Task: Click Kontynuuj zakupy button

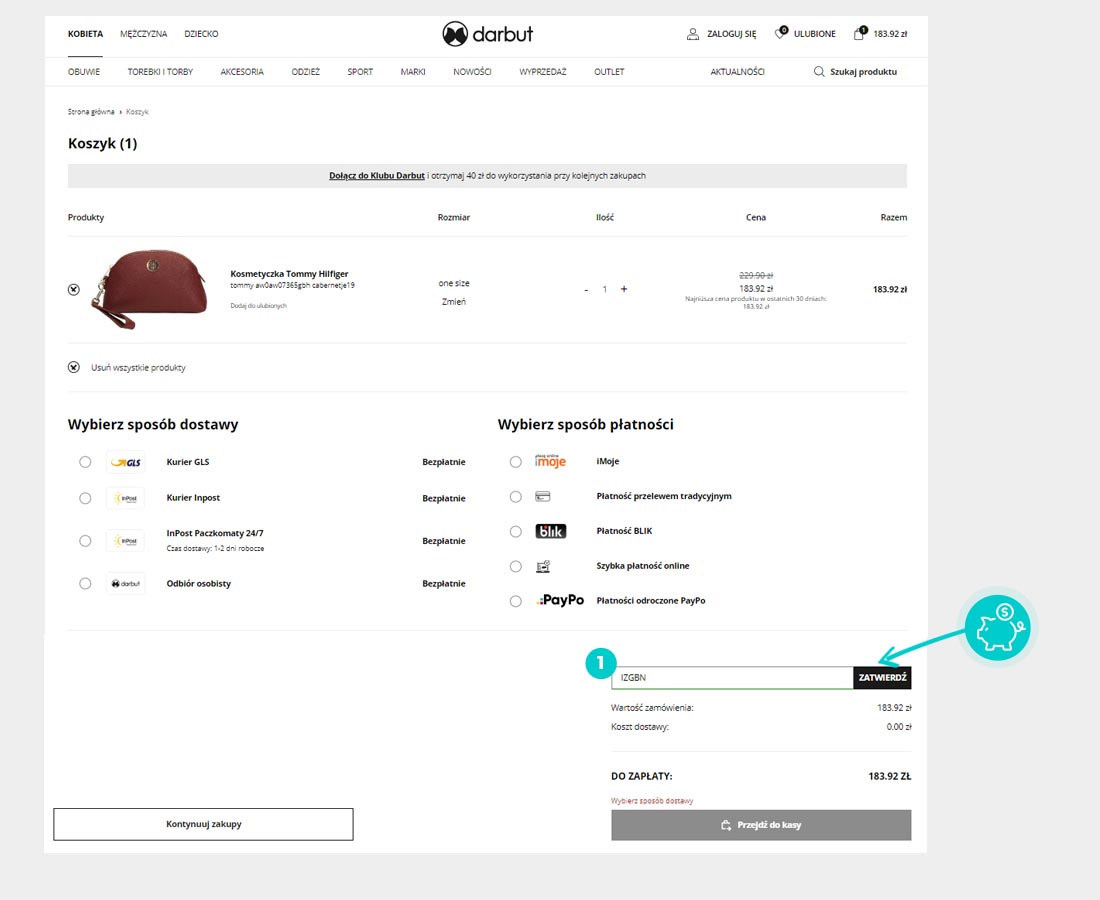Action: tap(203, 824)
